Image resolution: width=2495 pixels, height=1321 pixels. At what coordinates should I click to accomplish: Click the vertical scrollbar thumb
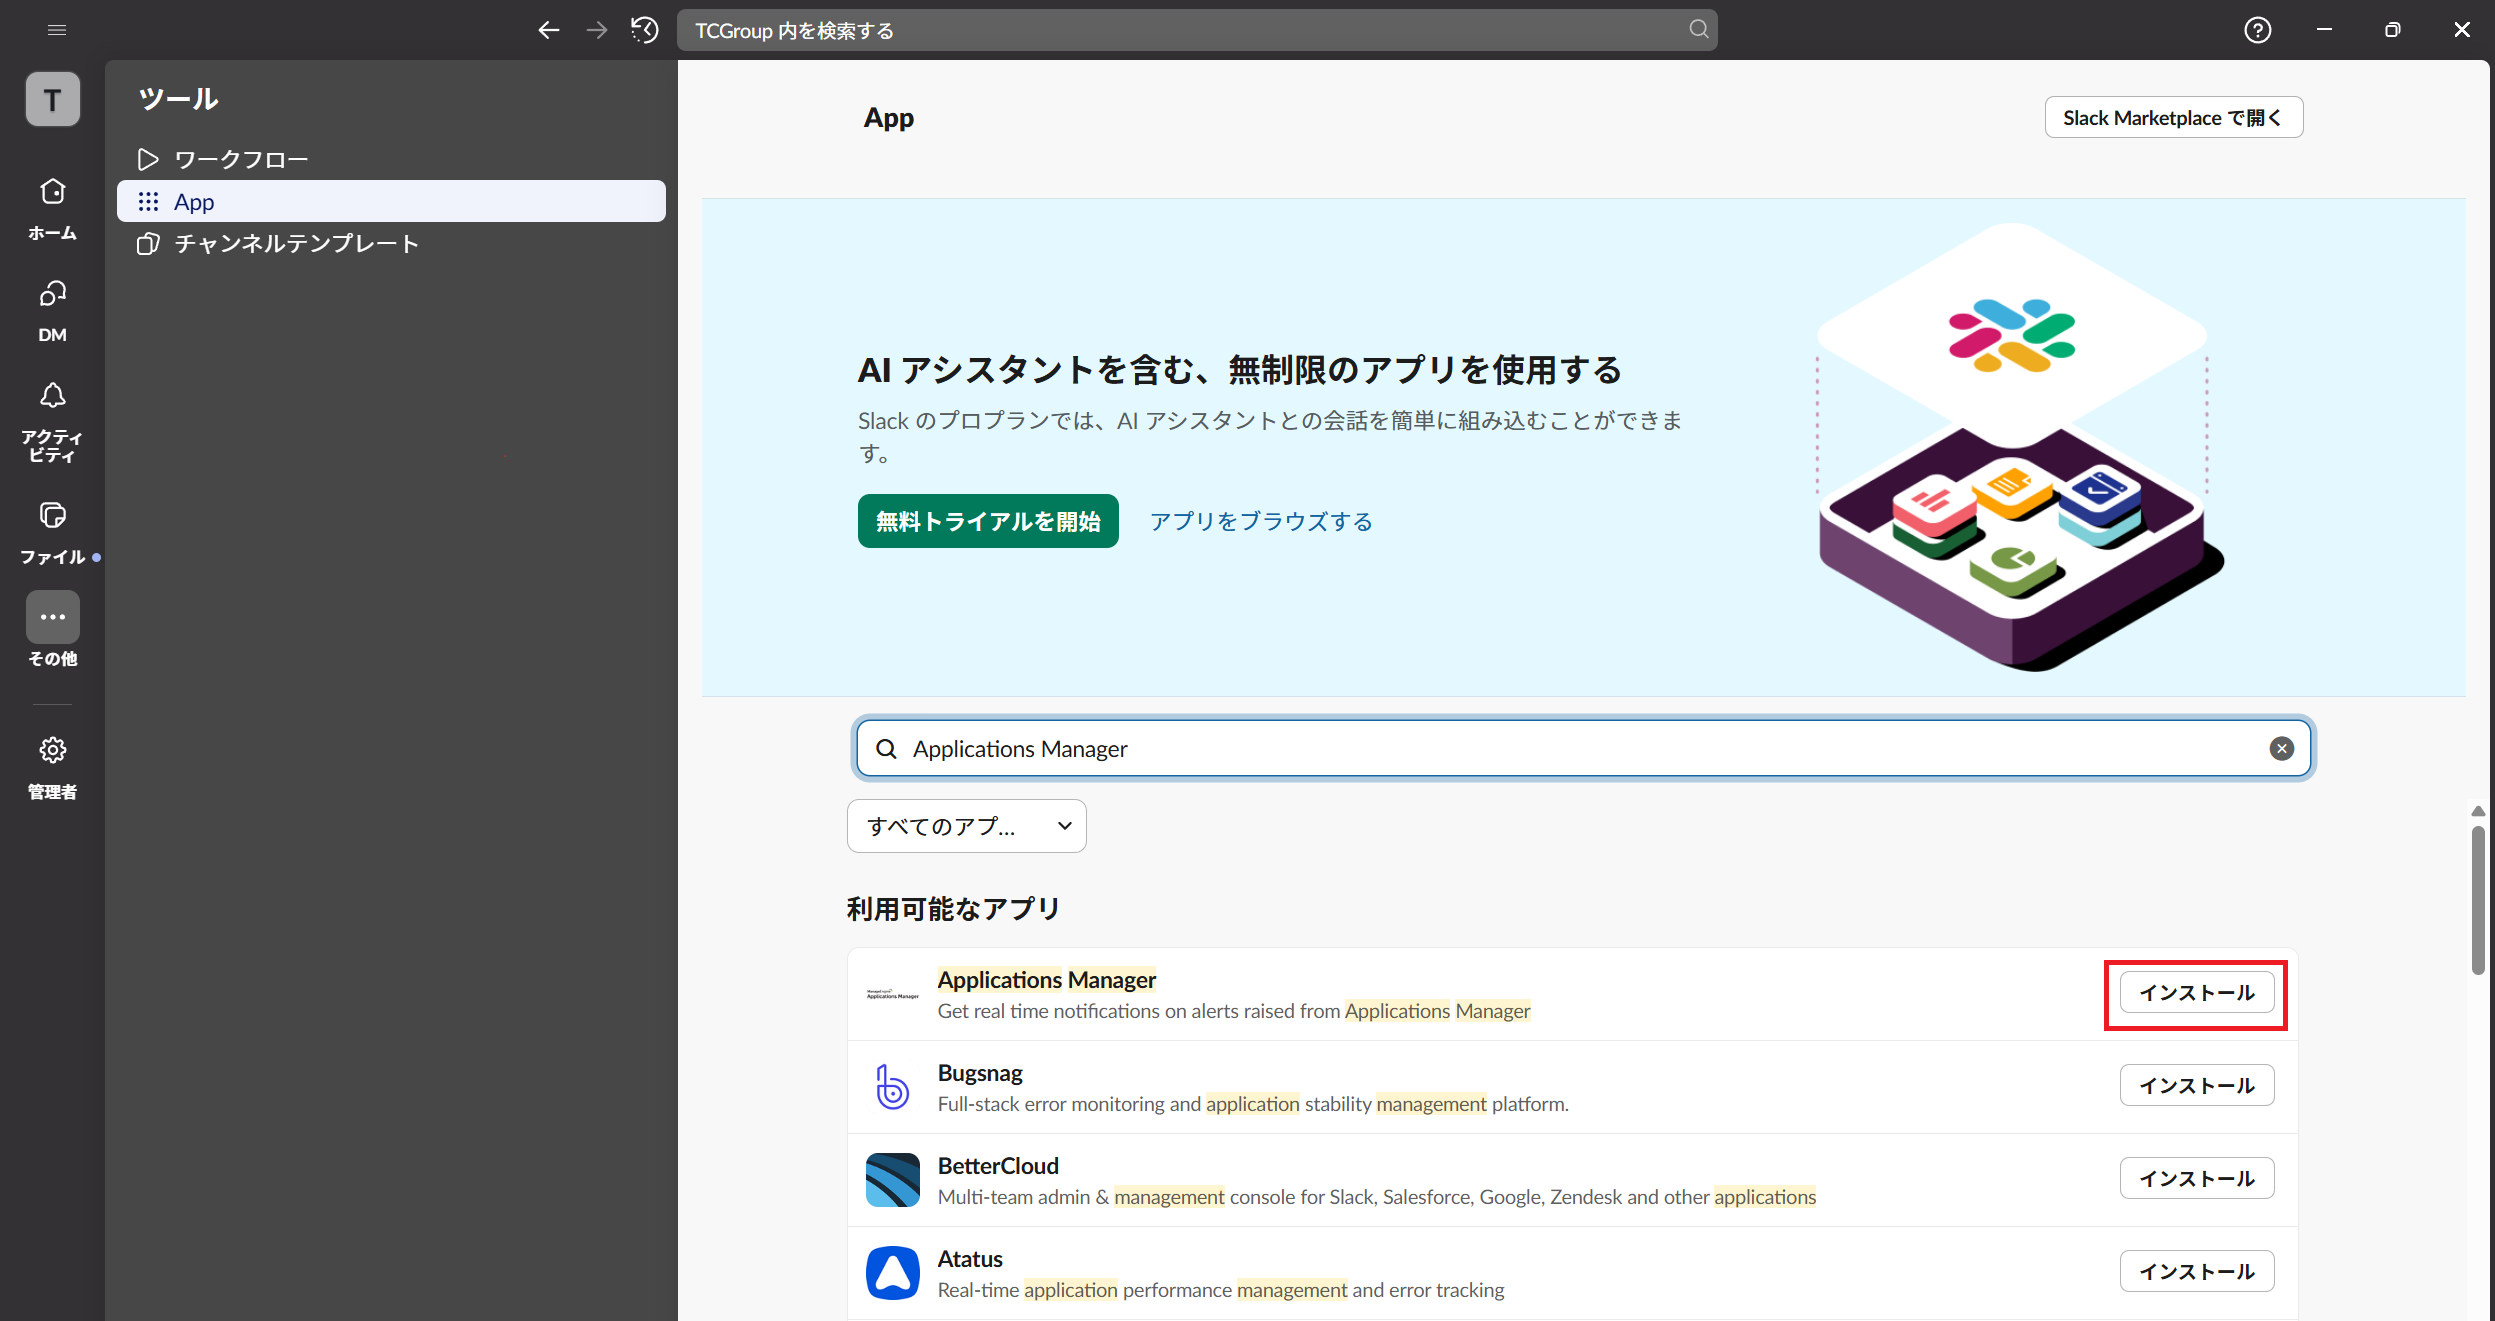pyautogui.click(x=2477, y=900)
